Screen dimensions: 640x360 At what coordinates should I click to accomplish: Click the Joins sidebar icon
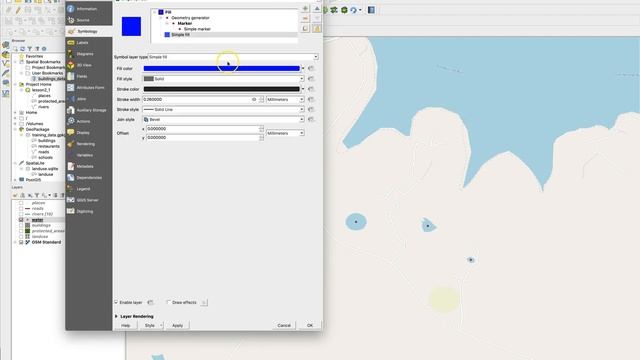point(71,99)
